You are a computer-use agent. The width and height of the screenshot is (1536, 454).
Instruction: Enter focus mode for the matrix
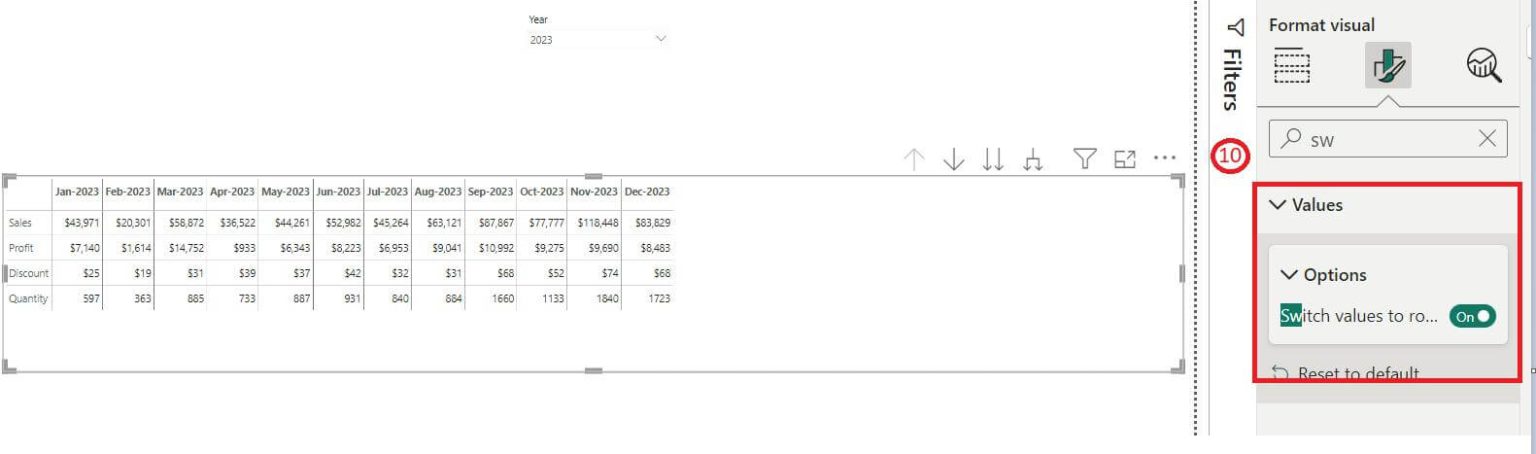1125,159
